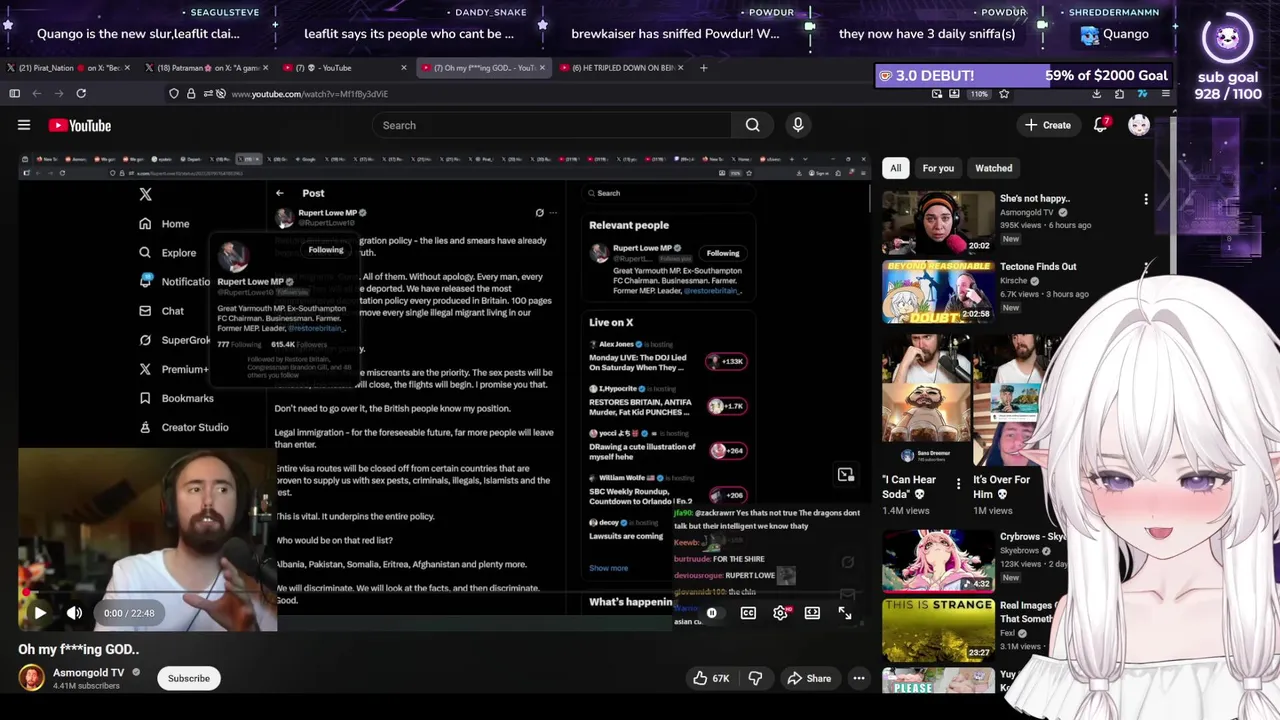The height and width of the screenshot is (720, 1280).
Task: Click the video progress bar
Action: click(x=444, y=593)
